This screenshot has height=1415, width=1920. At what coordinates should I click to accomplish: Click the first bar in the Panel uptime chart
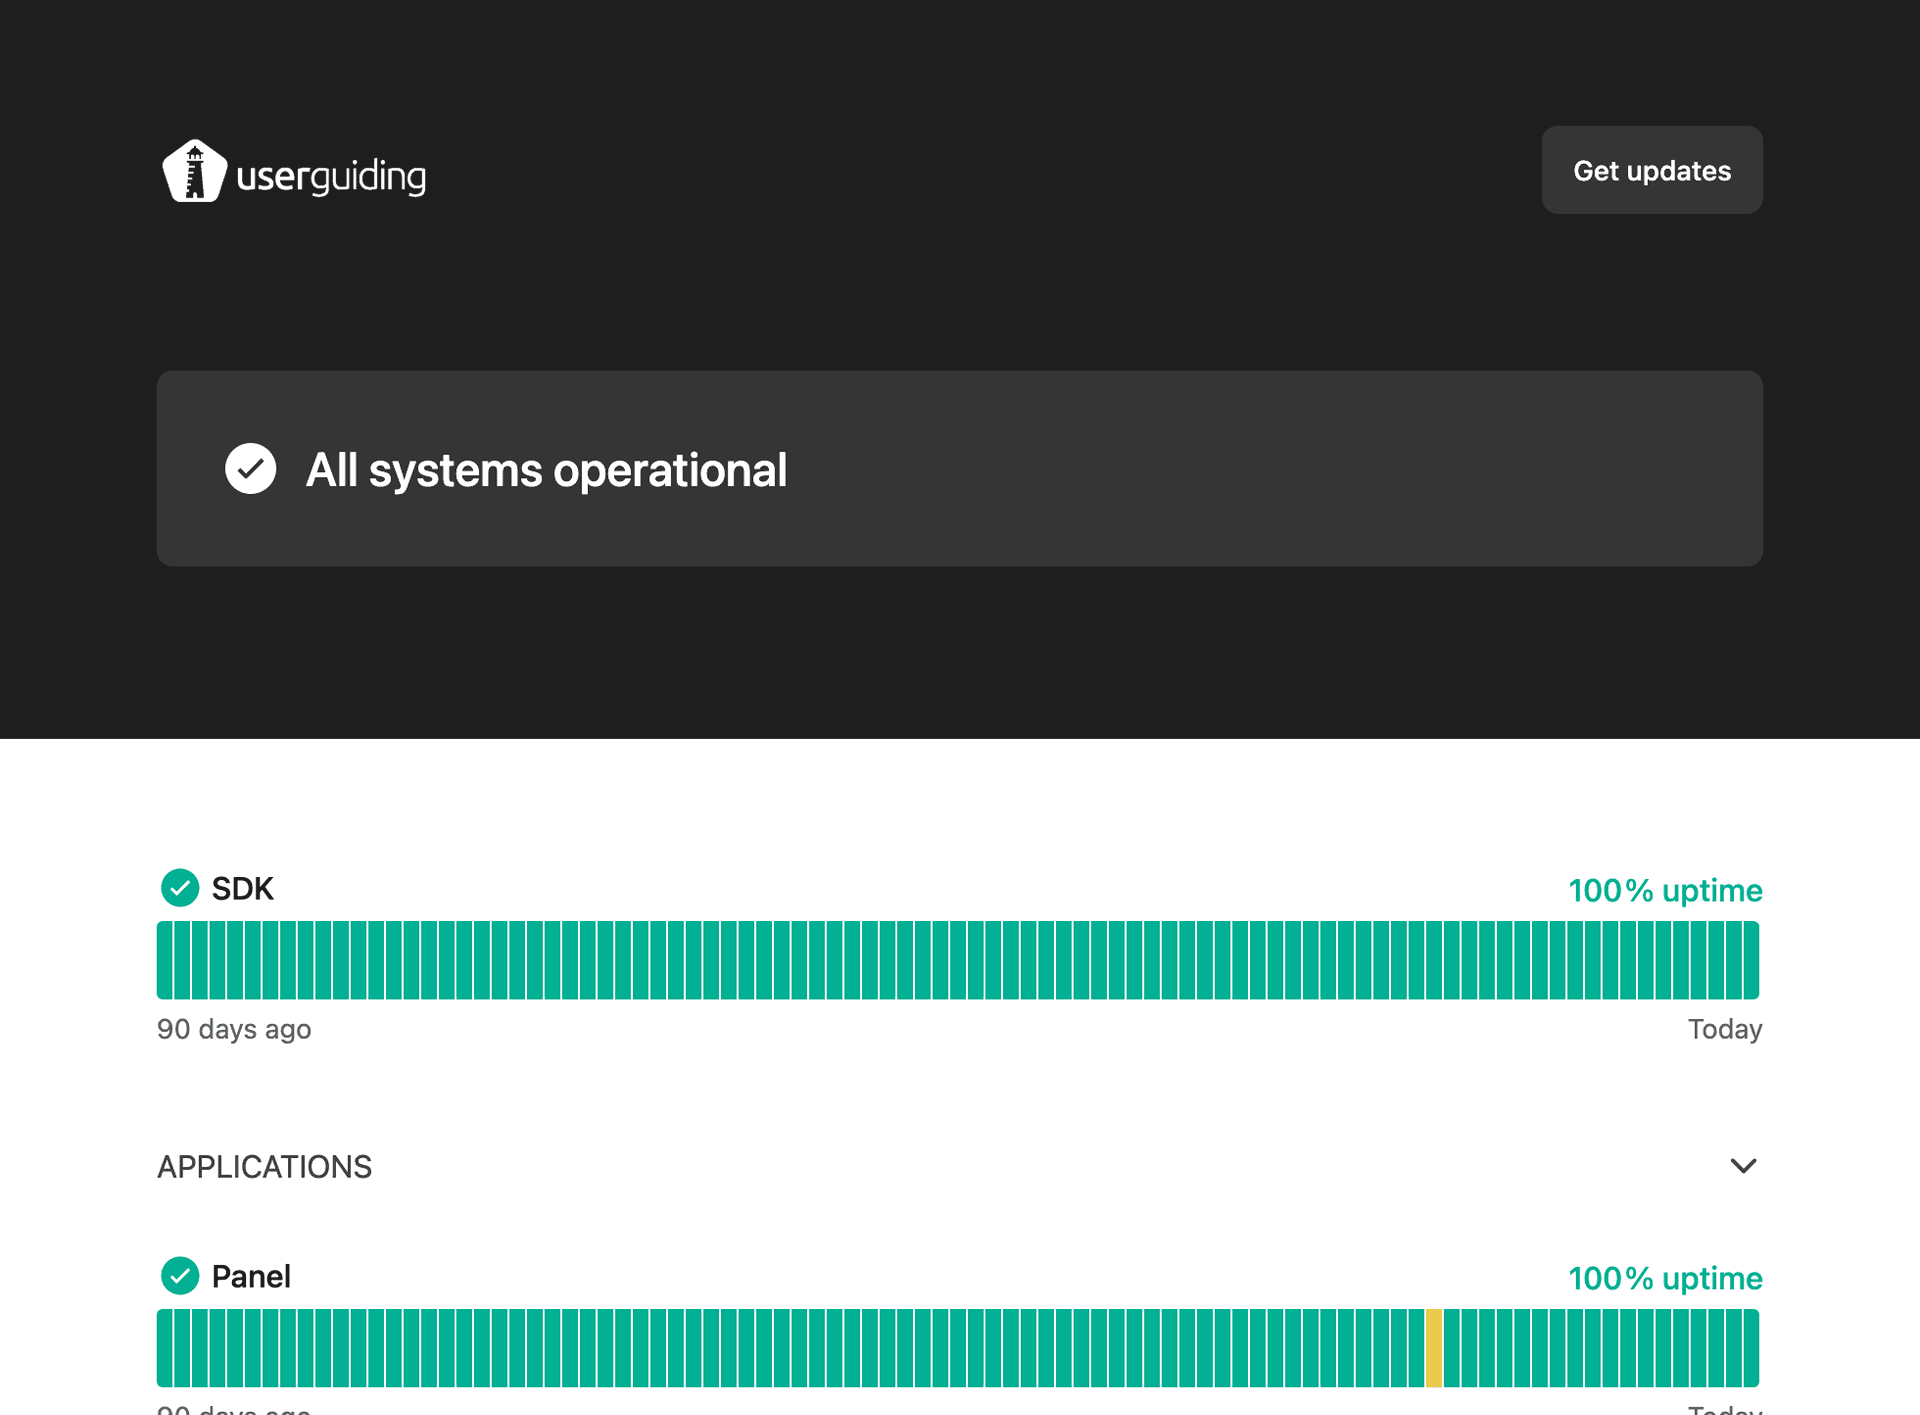pyautogui.click(x=165, y=1348)
